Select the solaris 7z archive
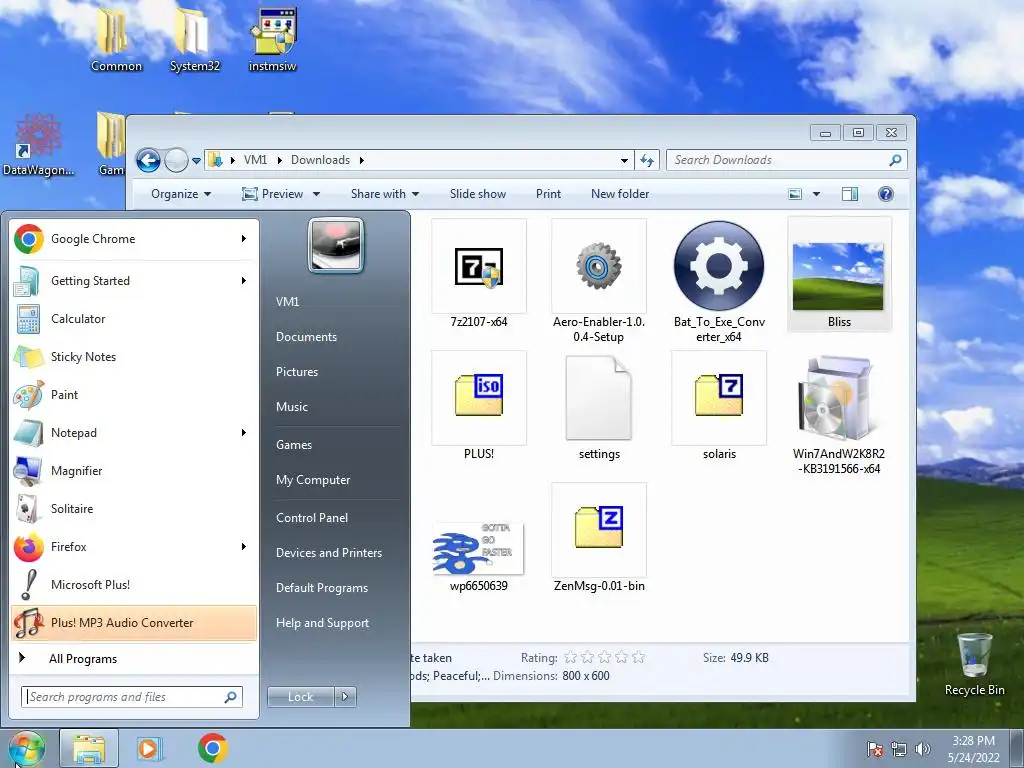The width and height of the screenshot is (1024, 768). coord(719,406)
